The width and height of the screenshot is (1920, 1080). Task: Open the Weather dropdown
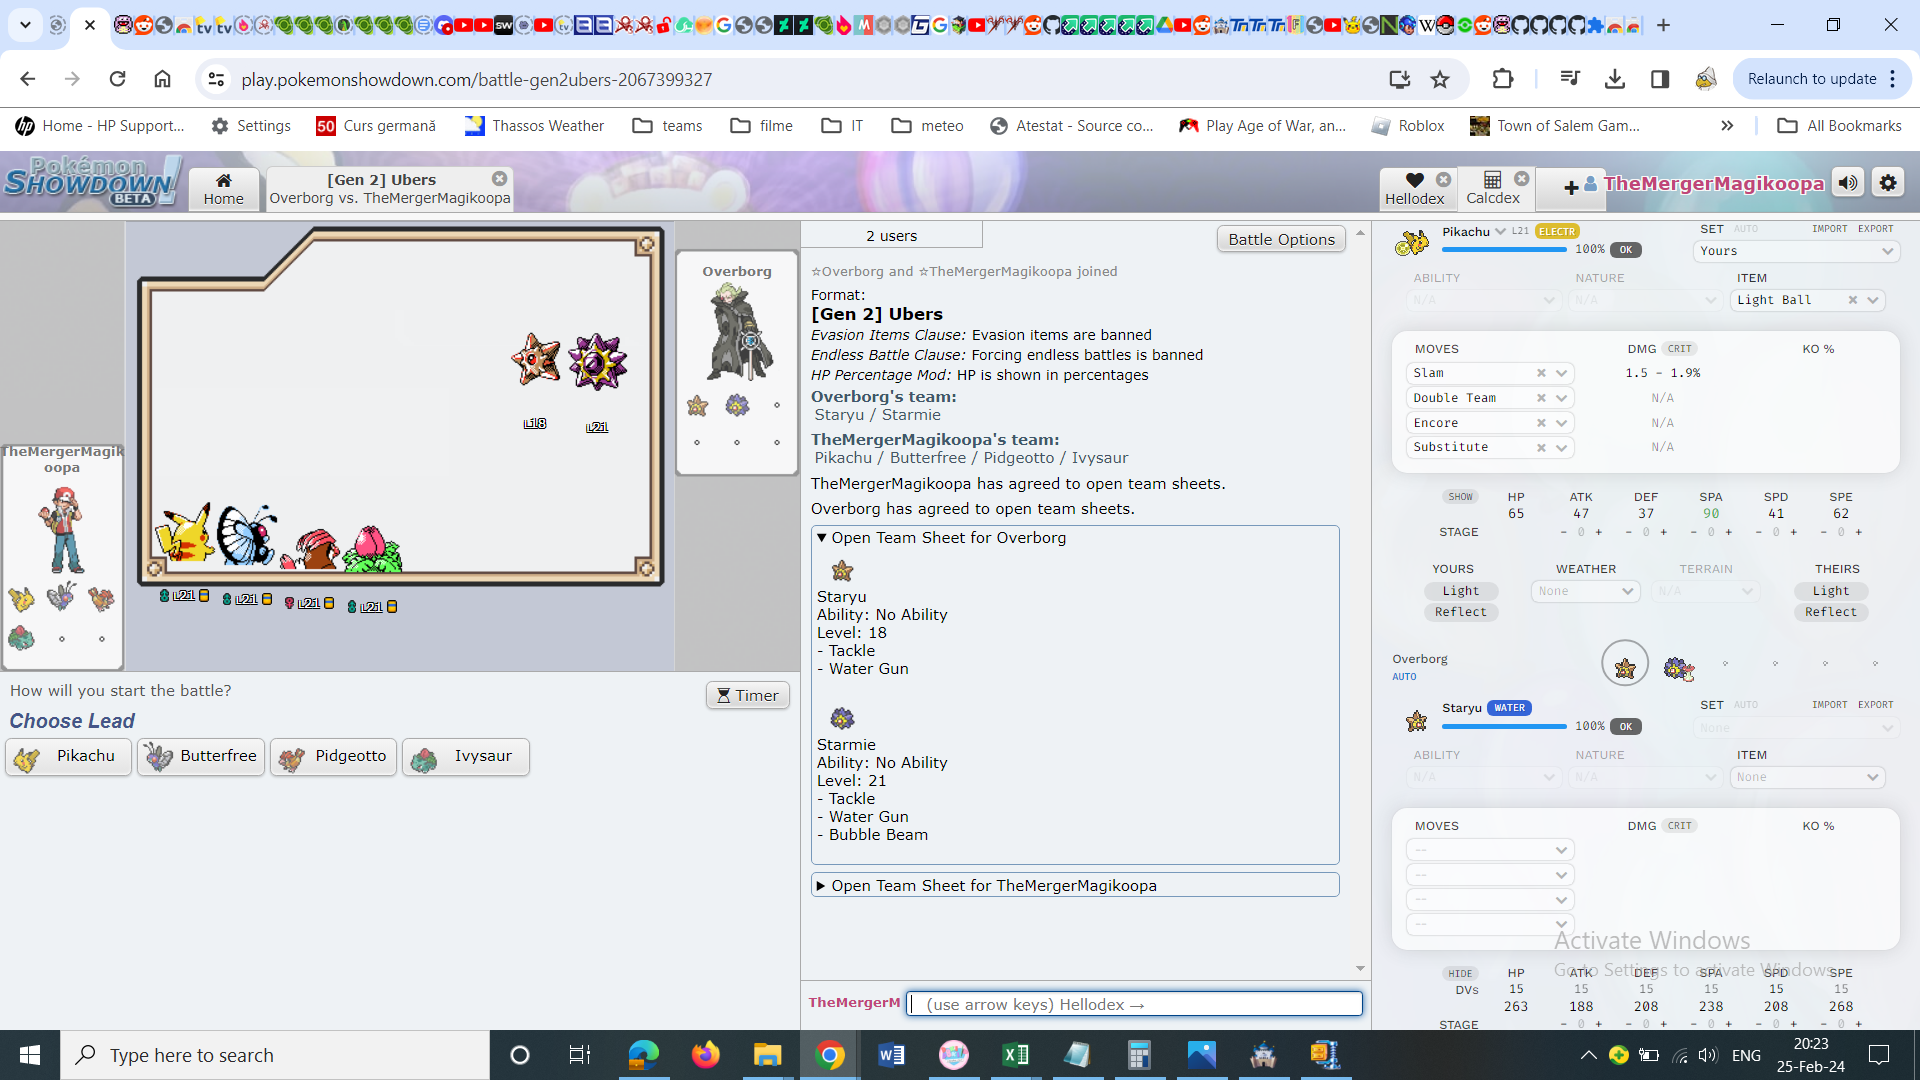pos(1586,591)
